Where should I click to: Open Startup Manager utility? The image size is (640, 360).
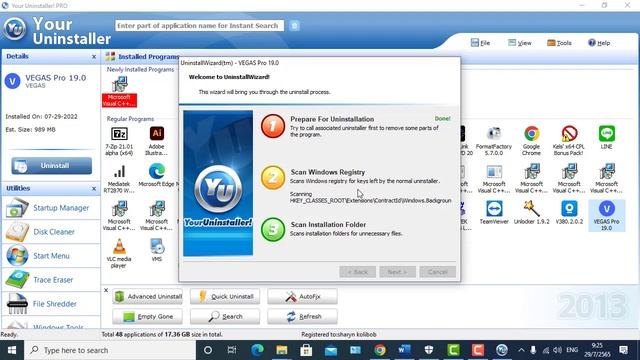[51, 208]
